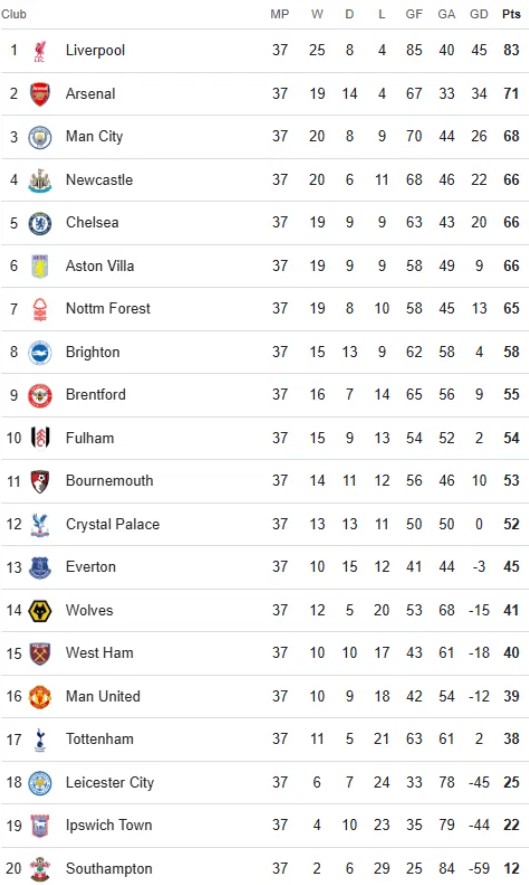This screenshot has width=529, height=885.
Task: Click the Pts column header
Action: 511,14
